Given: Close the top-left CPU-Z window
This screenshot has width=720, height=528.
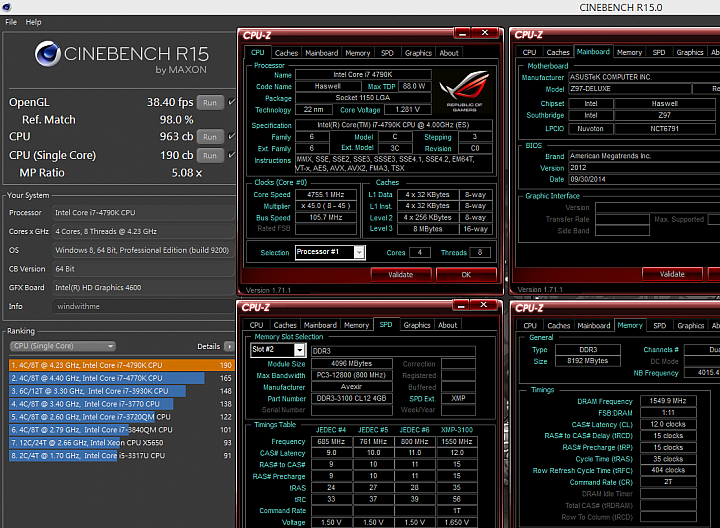Looking at the screenshot, I should [485, 33].
